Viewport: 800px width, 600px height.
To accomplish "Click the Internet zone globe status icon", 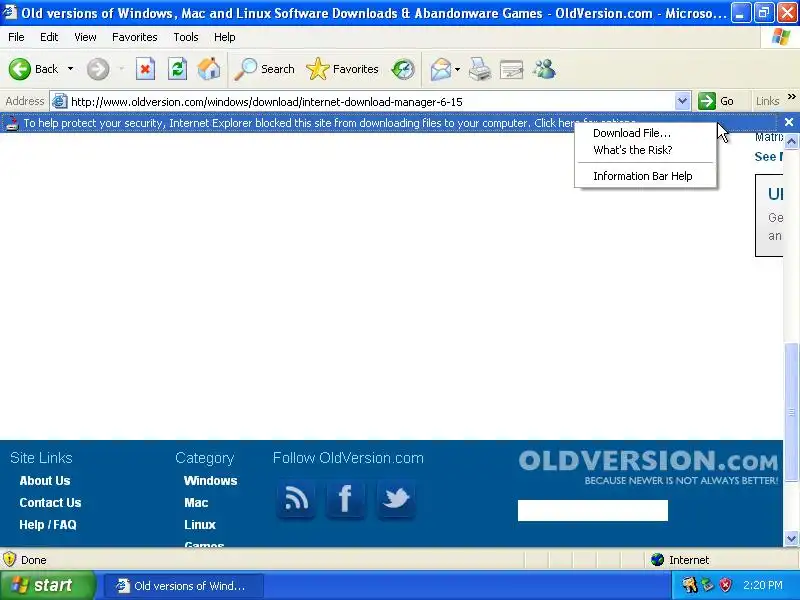I will click(x=657, y=560).
